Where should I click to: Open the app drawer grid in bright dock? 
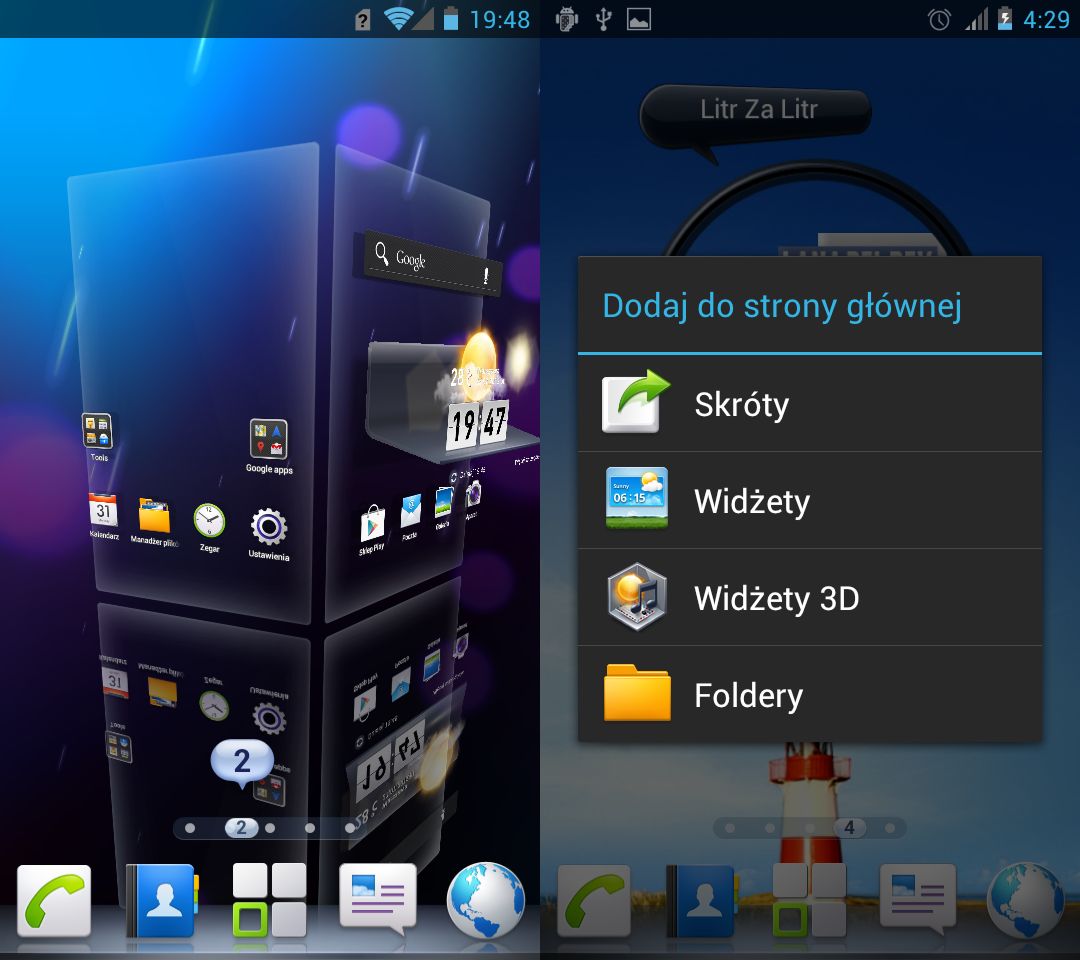269,899
